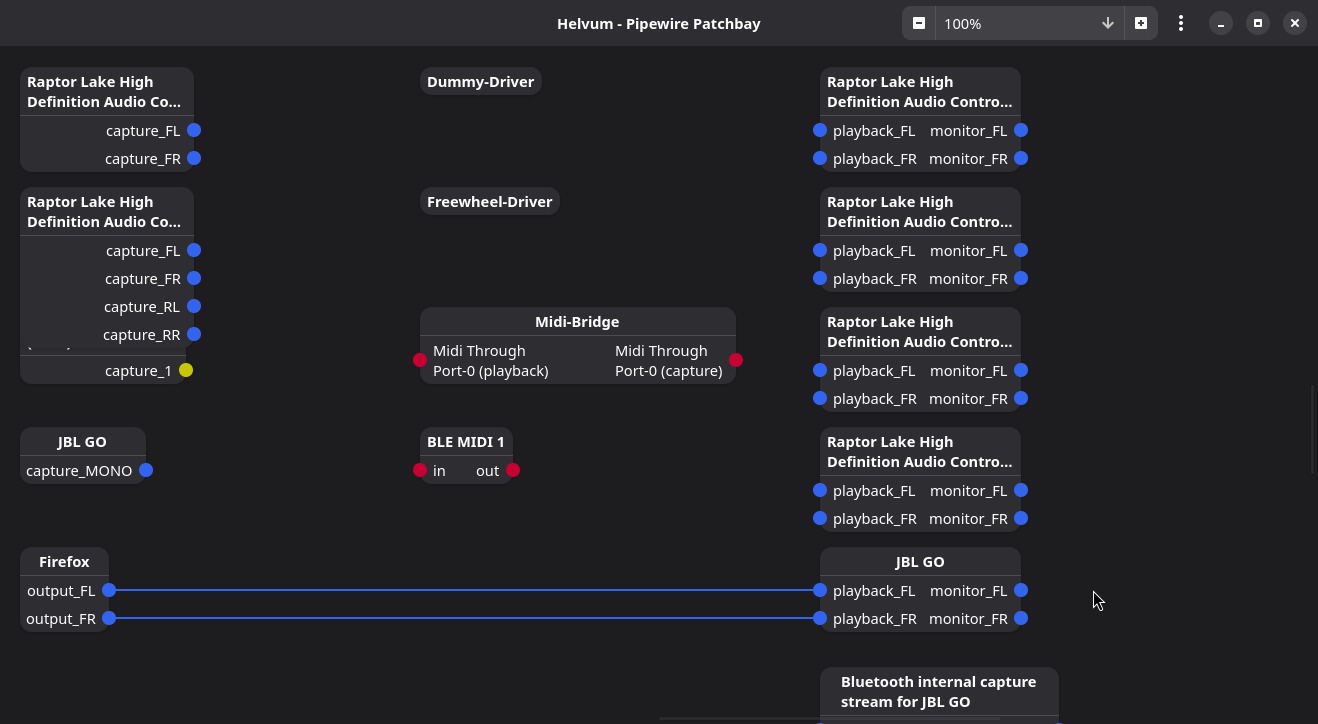This screenshot has height=724, width=1318.
Task: Select the Freewheel-Driver node
Action: [489, 201]
